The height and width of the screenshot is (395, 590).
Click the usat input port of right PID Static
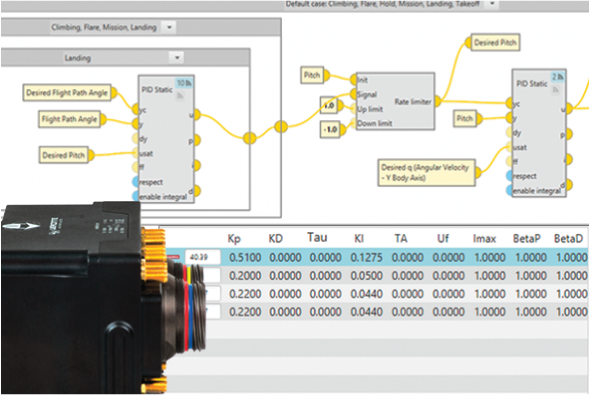(x=510, y=147)
